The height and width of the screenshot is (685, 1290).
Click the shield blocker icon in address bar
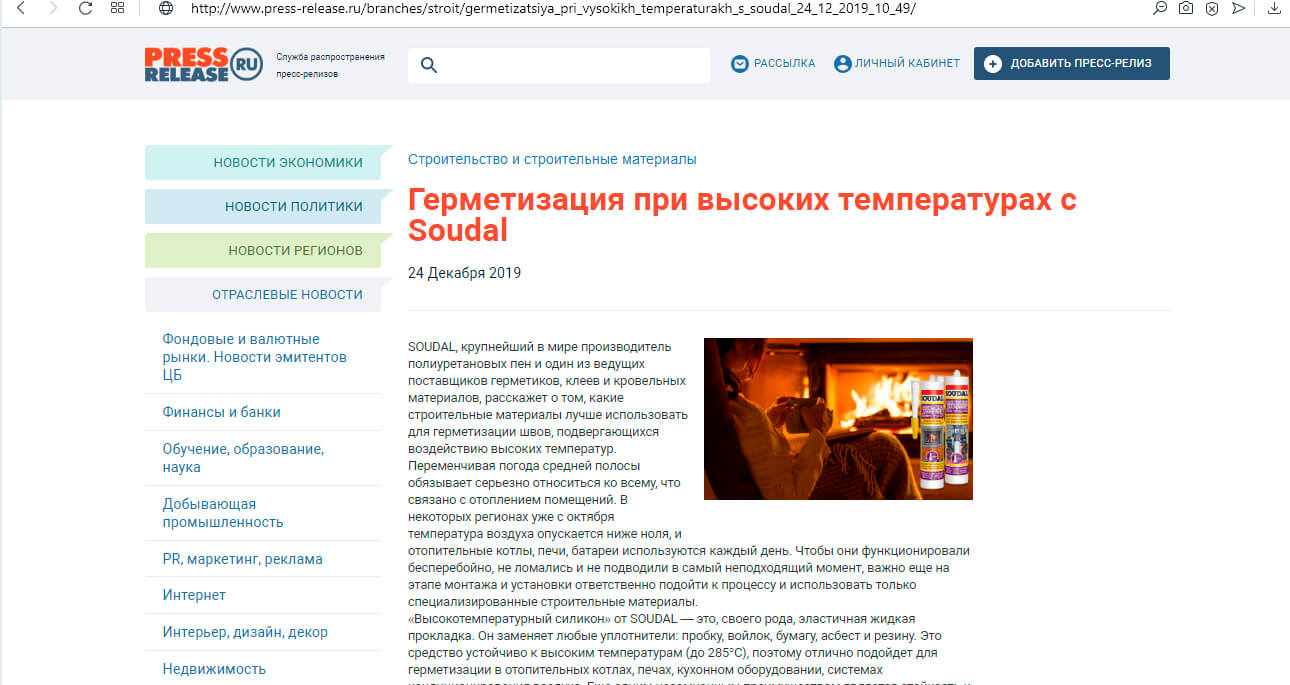click(x=1212, y=8)
